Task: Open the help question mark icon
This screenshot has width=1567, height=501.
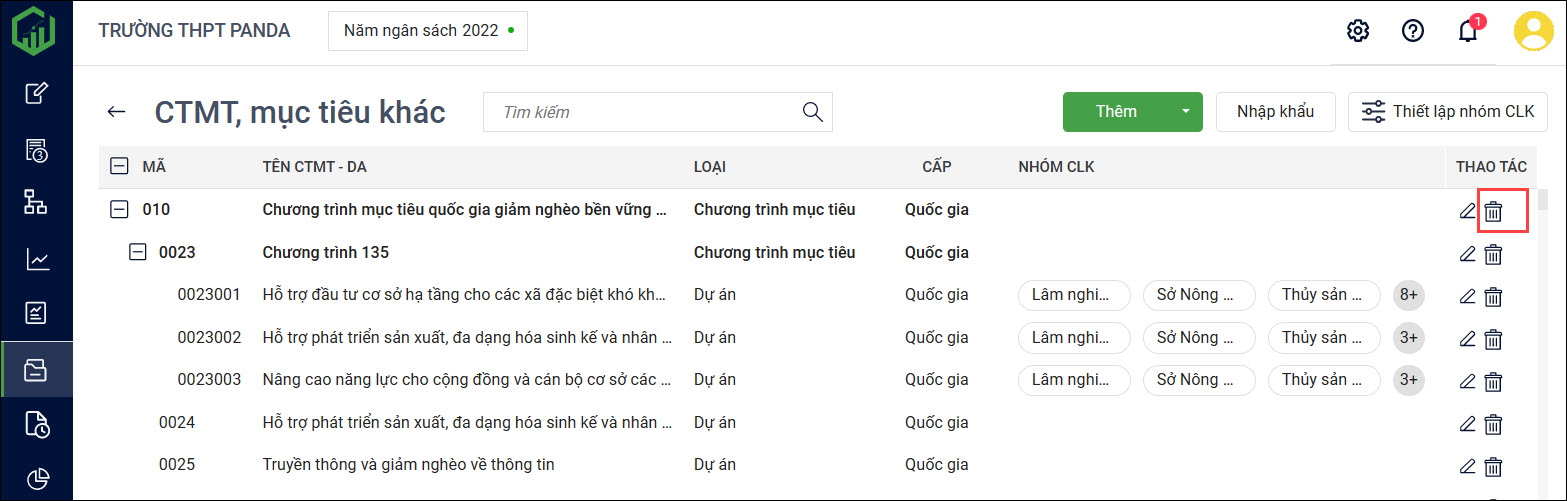Action: (1412, 31)
